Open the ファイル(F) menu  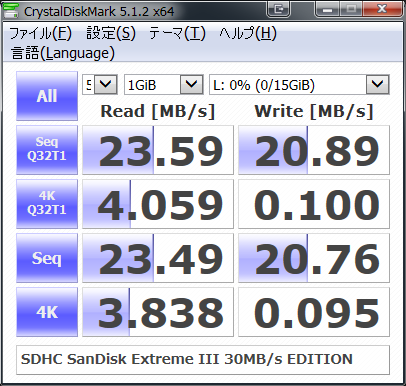pyautogui.click(x=40, y=33)
